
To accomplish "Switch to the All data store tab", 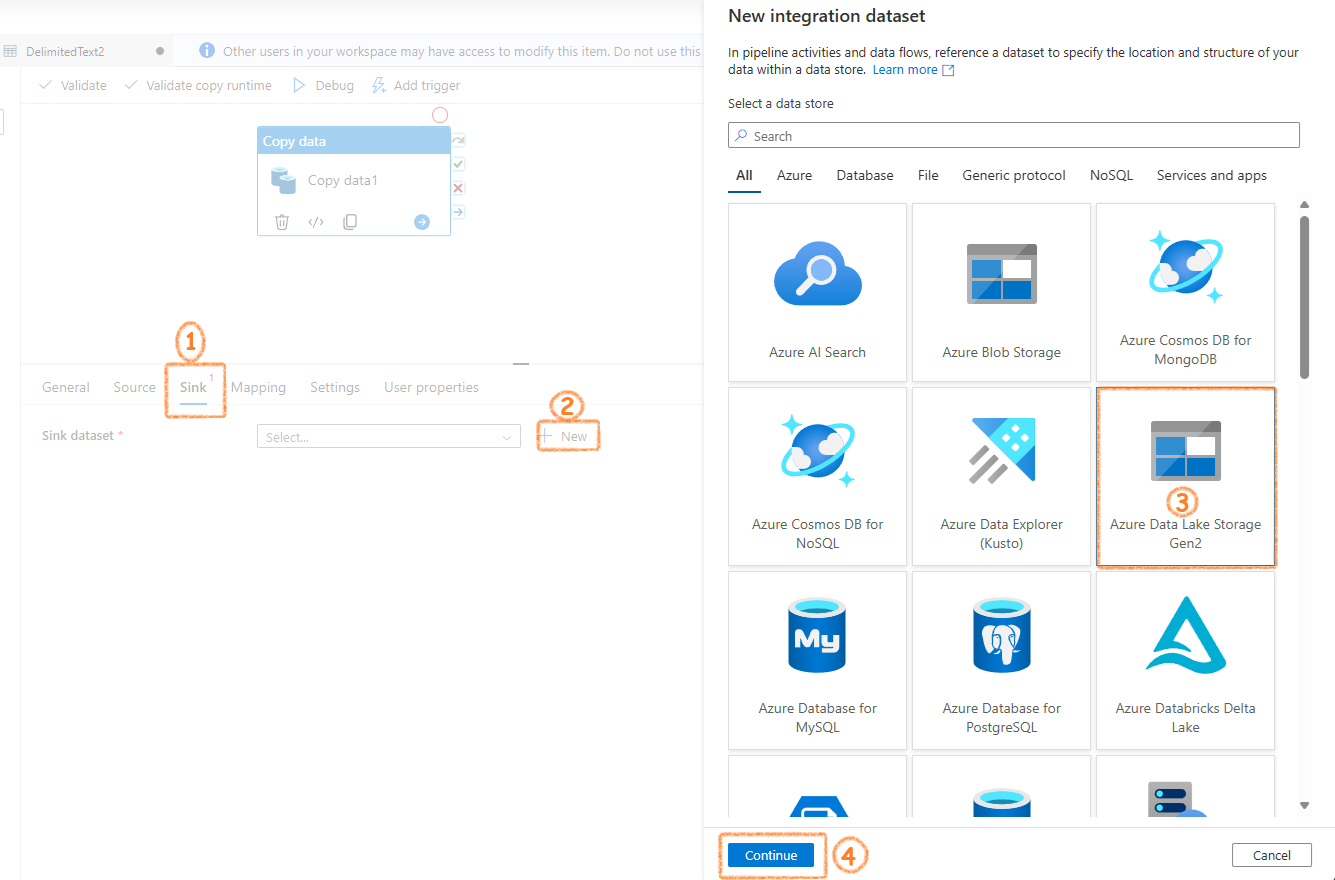I will click(x=744, y=176).
